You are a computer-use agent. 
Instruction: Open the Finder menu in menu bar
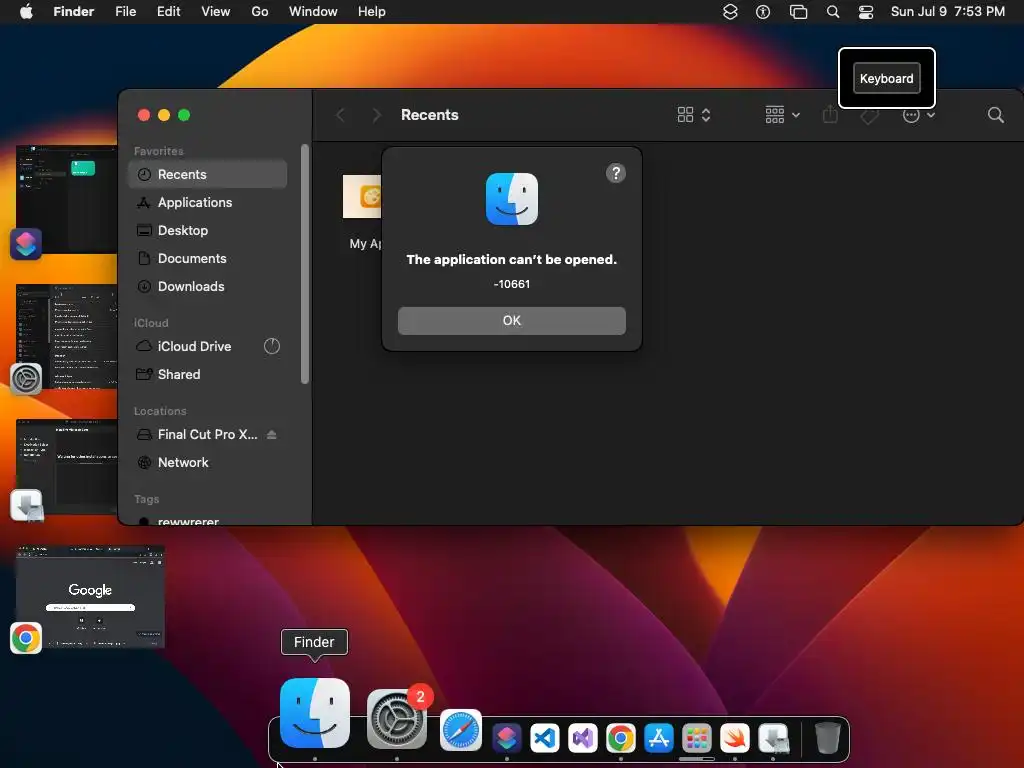tap(73, 11)
